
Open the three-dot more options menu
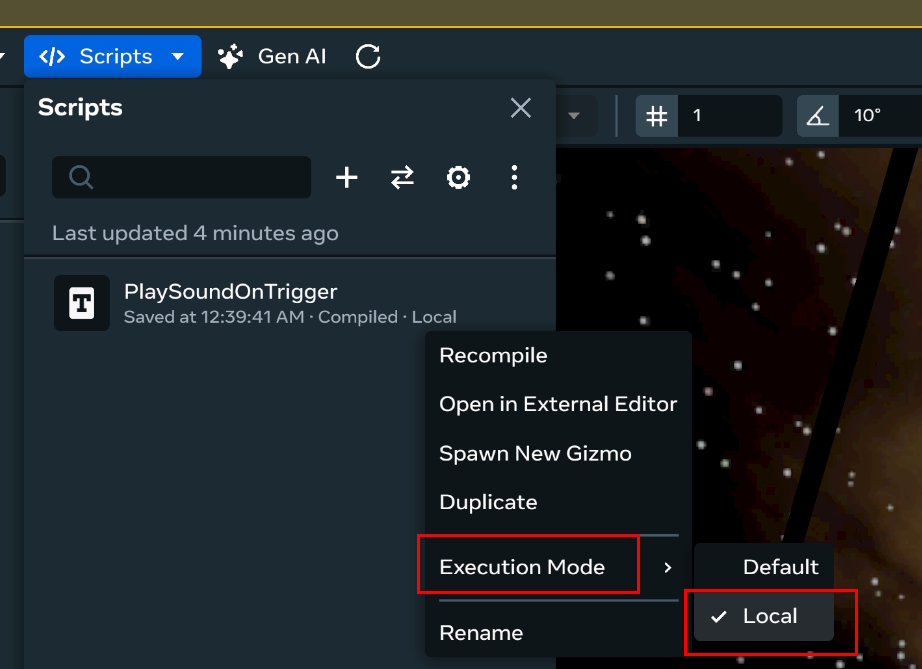(x=514, y=178)
